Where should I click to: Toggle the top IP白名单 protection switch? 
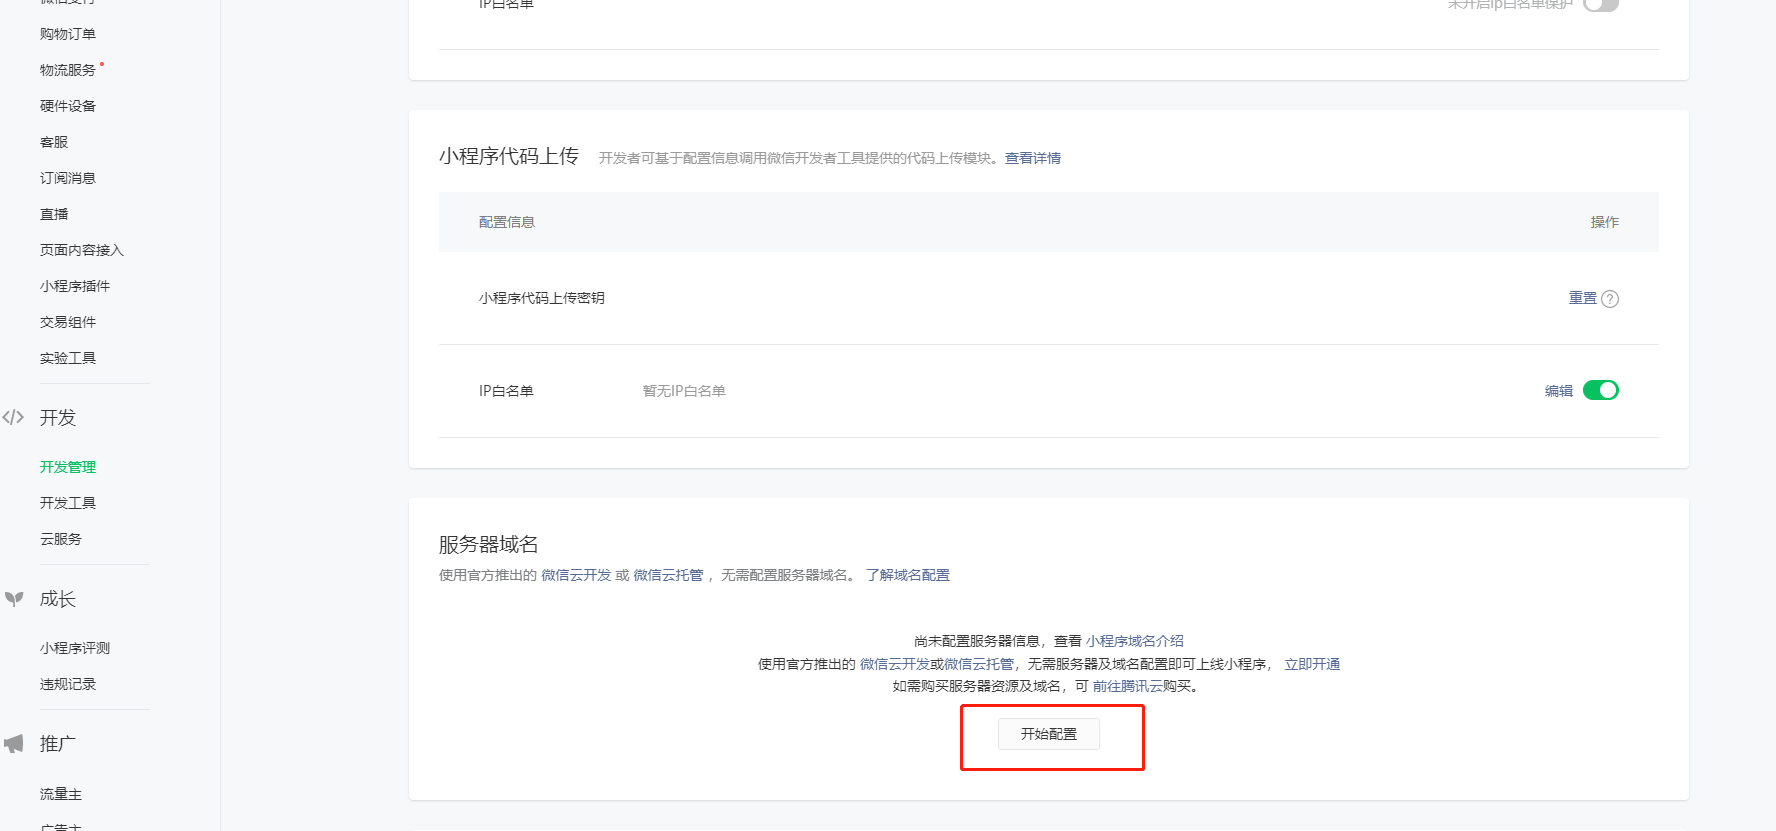point(1600,5)
